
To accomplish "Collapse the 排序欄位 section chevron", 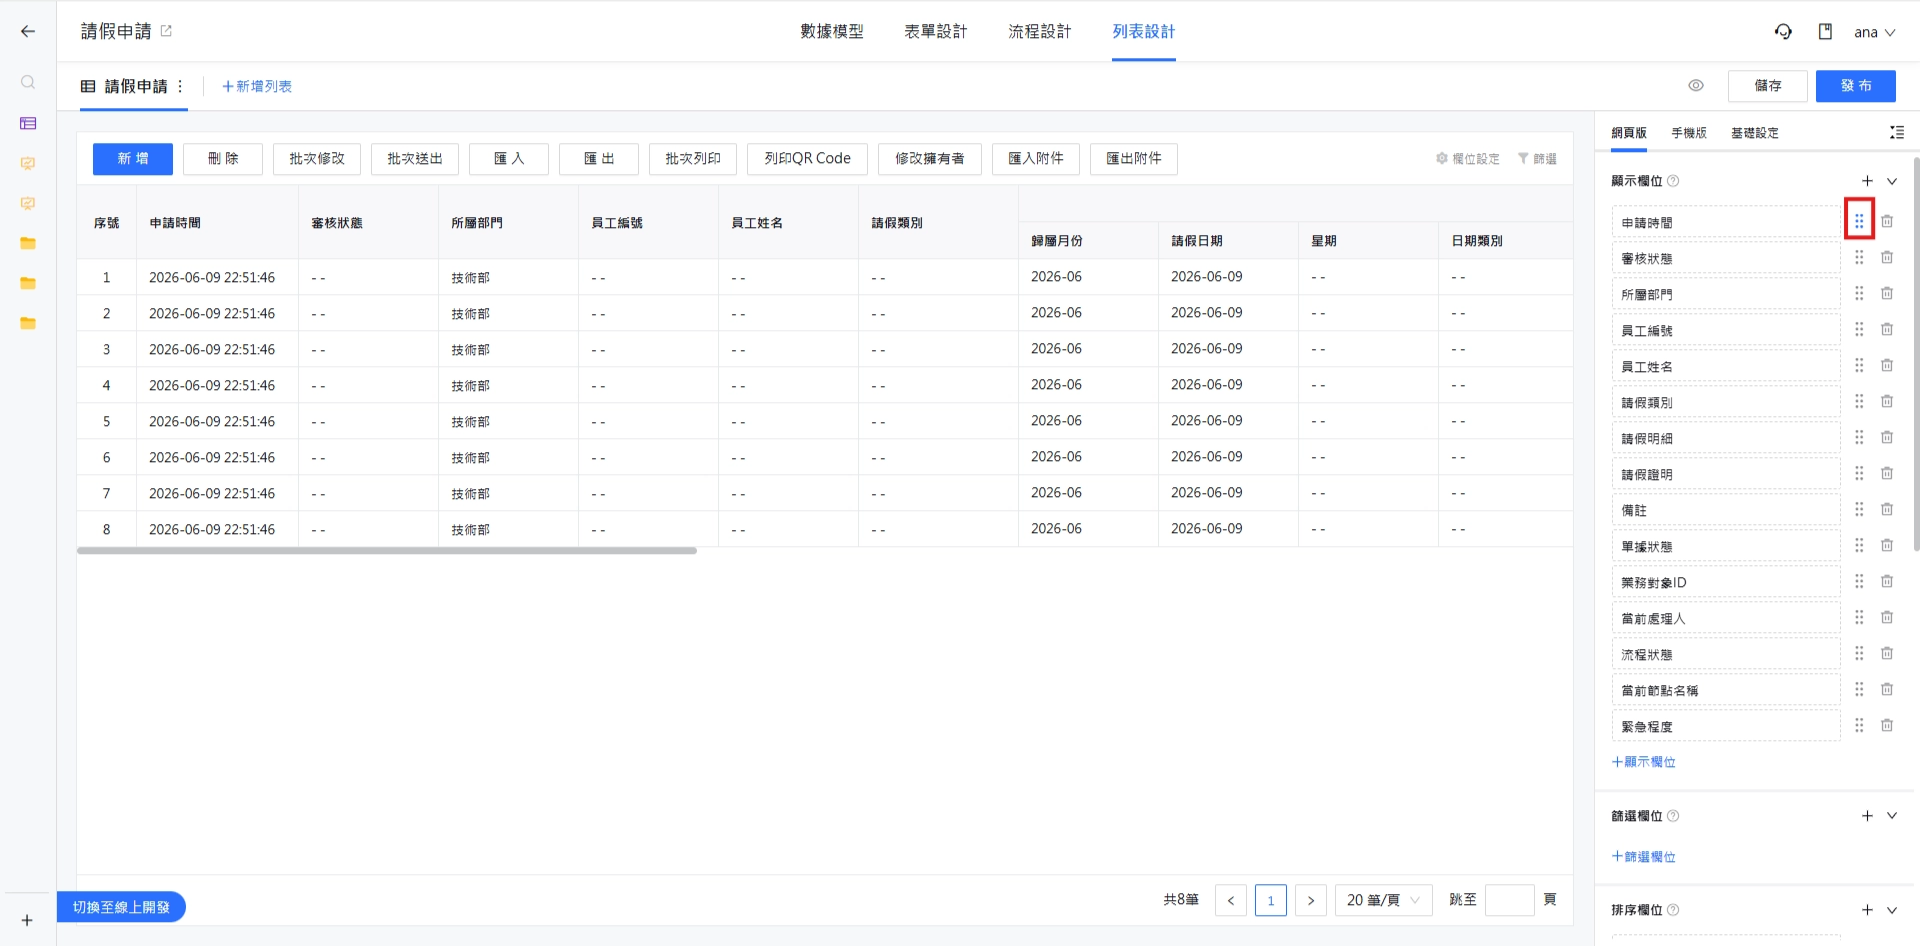I will point(1892,910).
